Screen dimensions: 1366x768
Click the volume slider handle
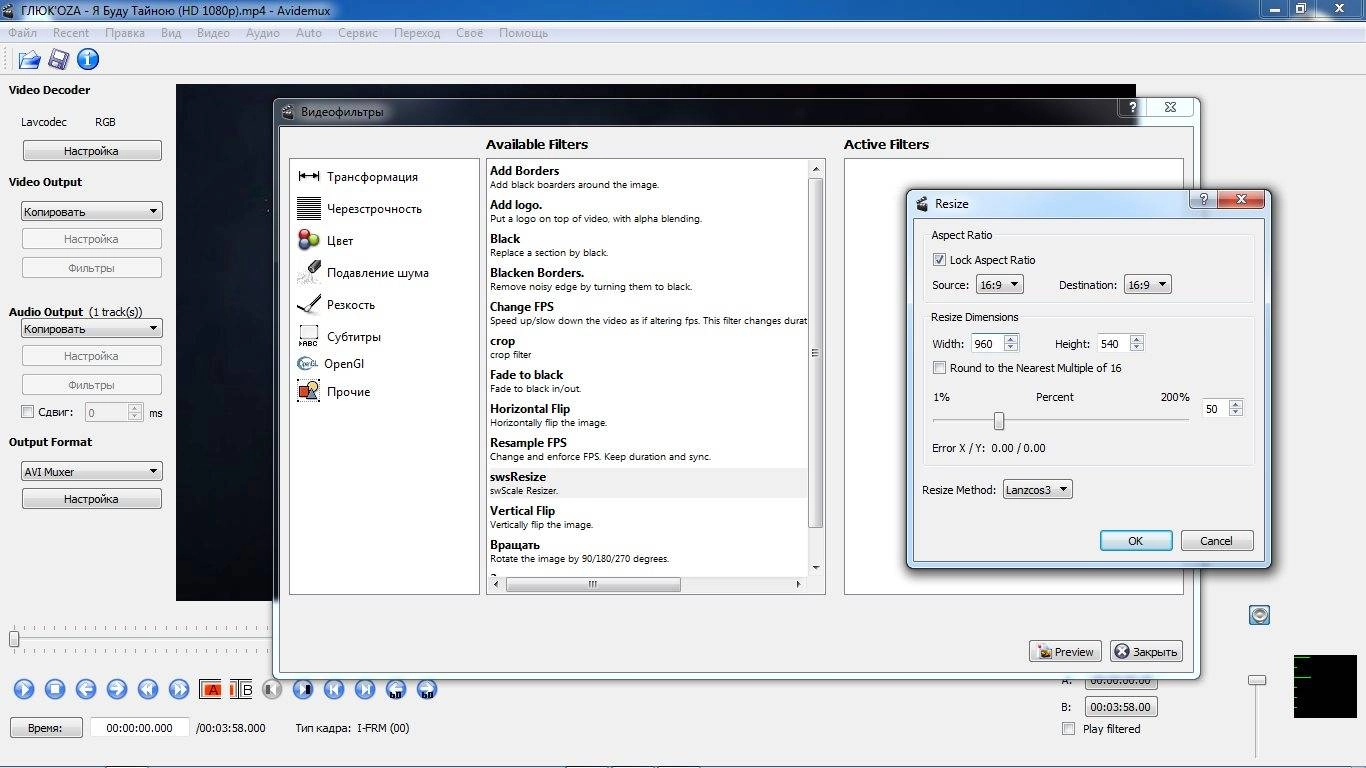[1257, 680]
